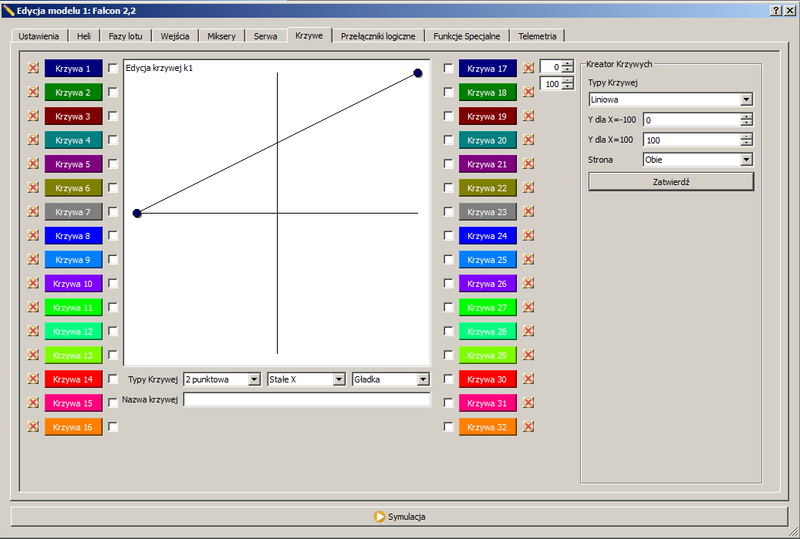The image size is (800, 539).
Task: Open the 'Liniowa' curve creator type dropdown
Action: [670, 100]
